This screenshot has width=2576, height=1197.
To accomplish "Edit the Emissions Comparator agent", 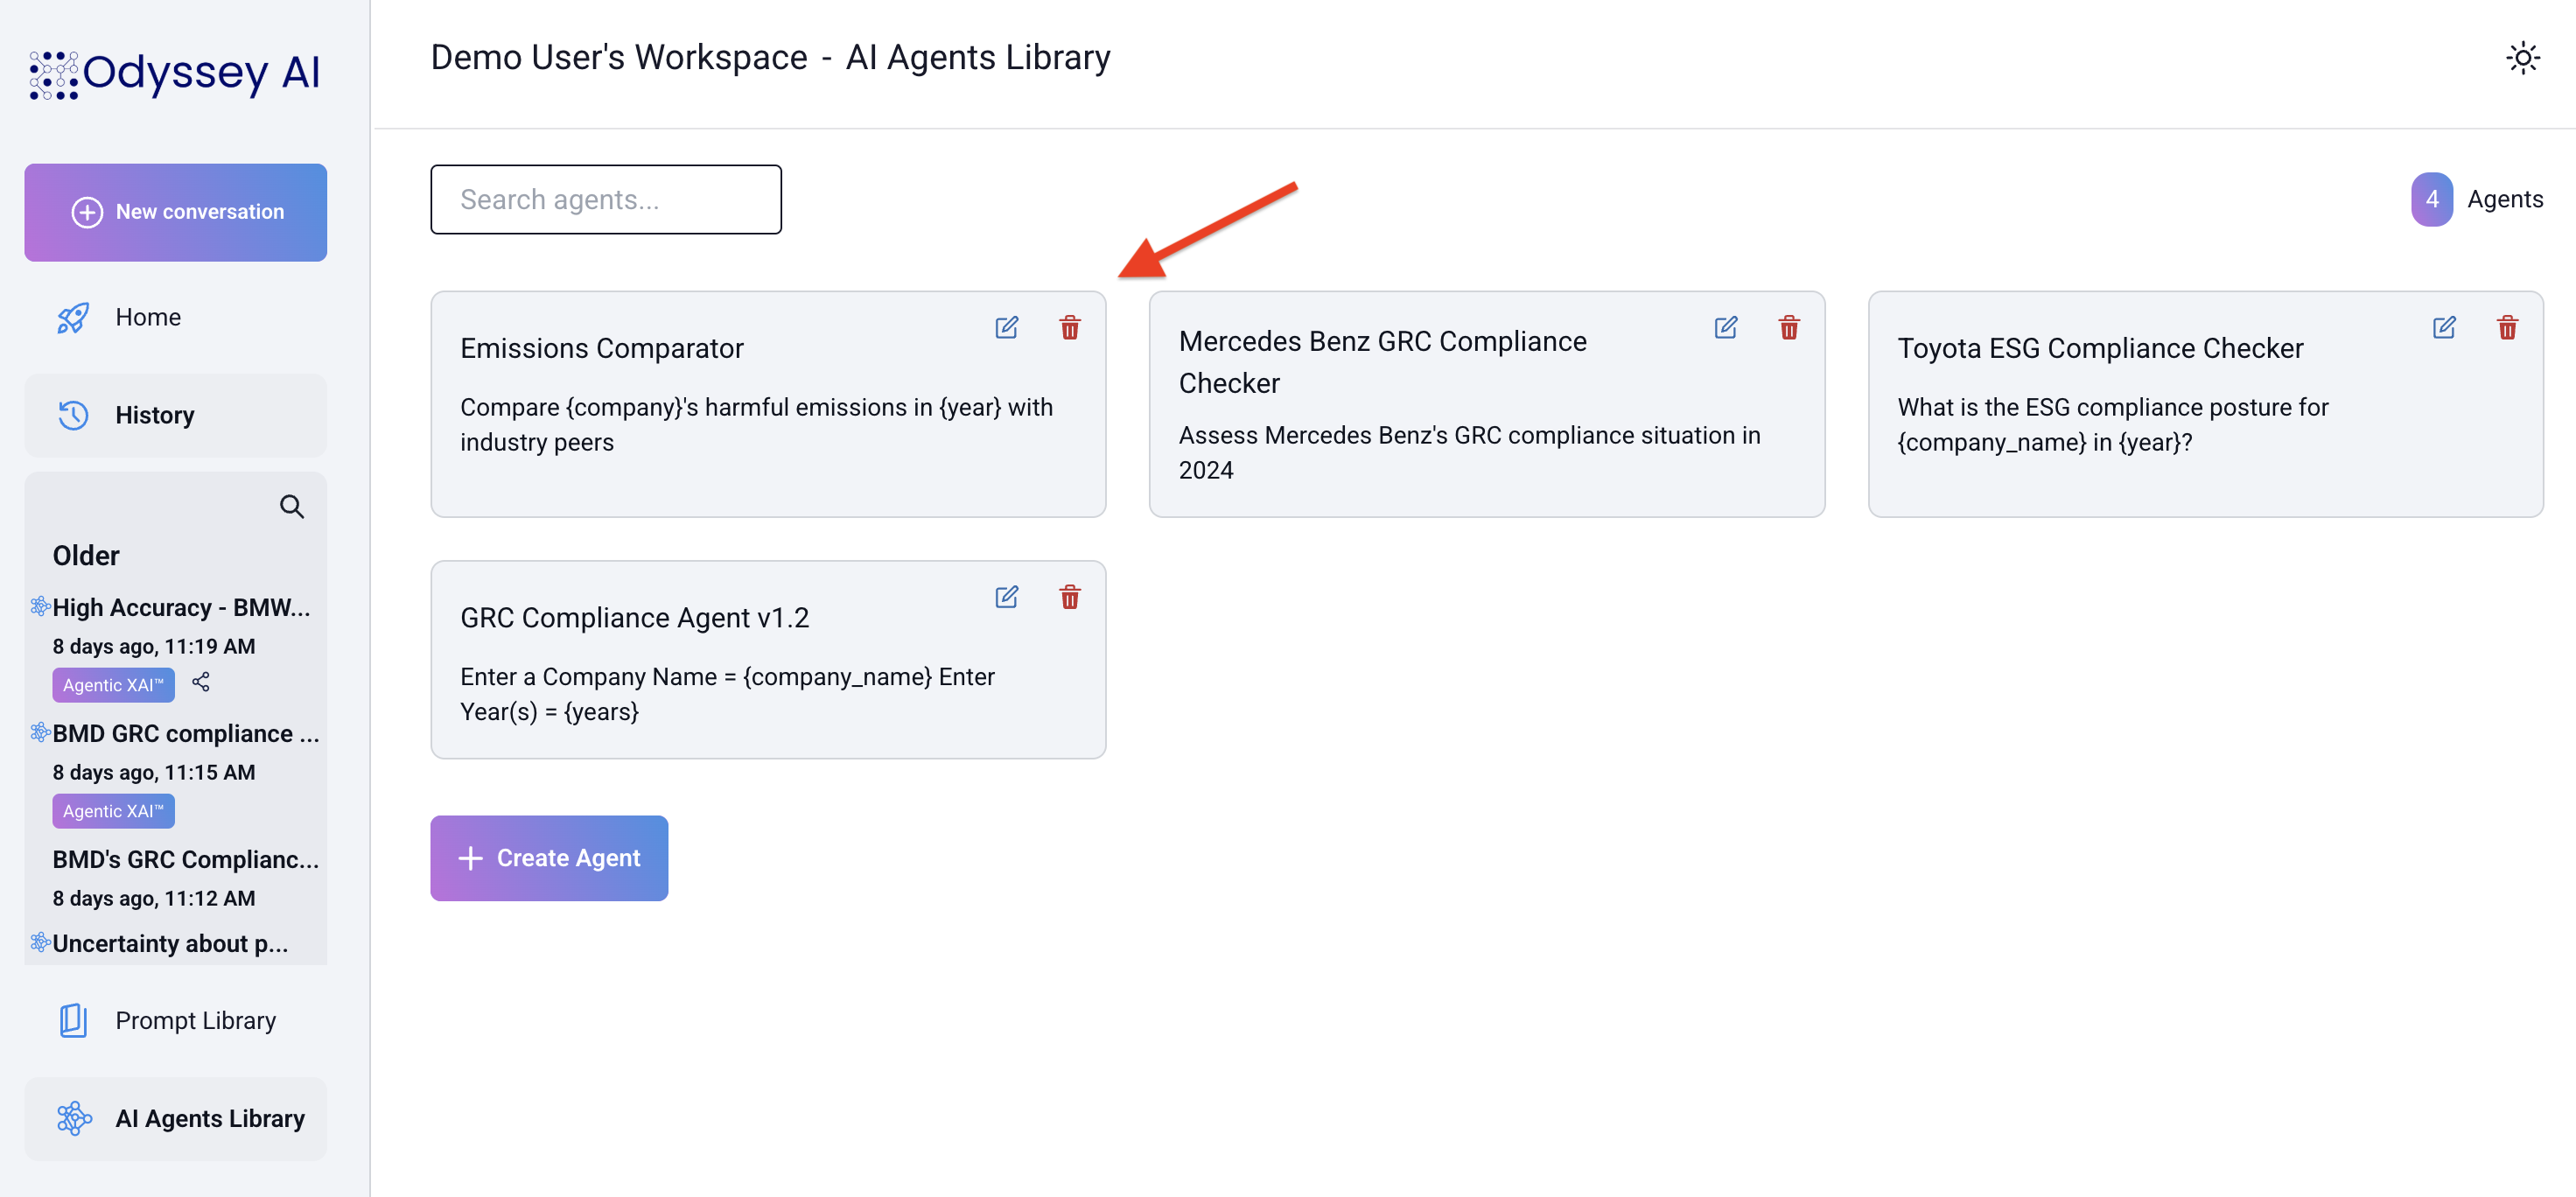I will pos(1006,328).
